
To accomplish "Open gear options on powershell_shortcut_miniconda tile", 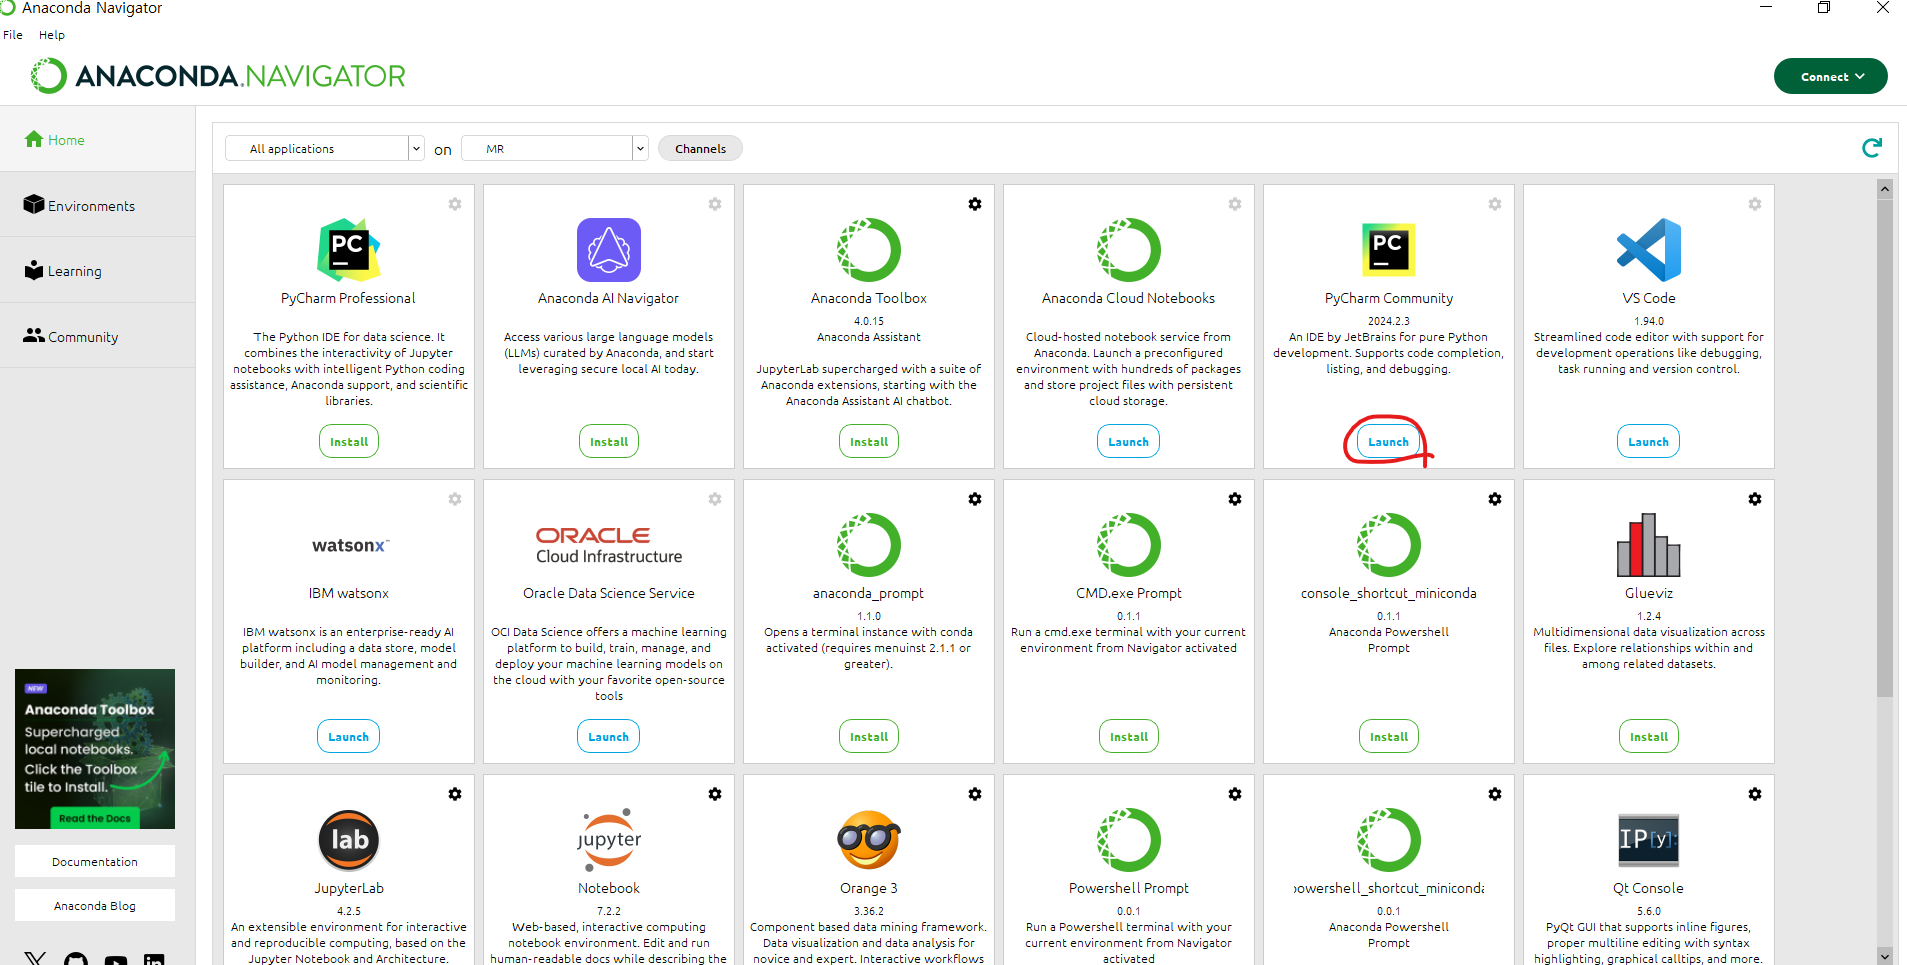I will (1494, 794).
